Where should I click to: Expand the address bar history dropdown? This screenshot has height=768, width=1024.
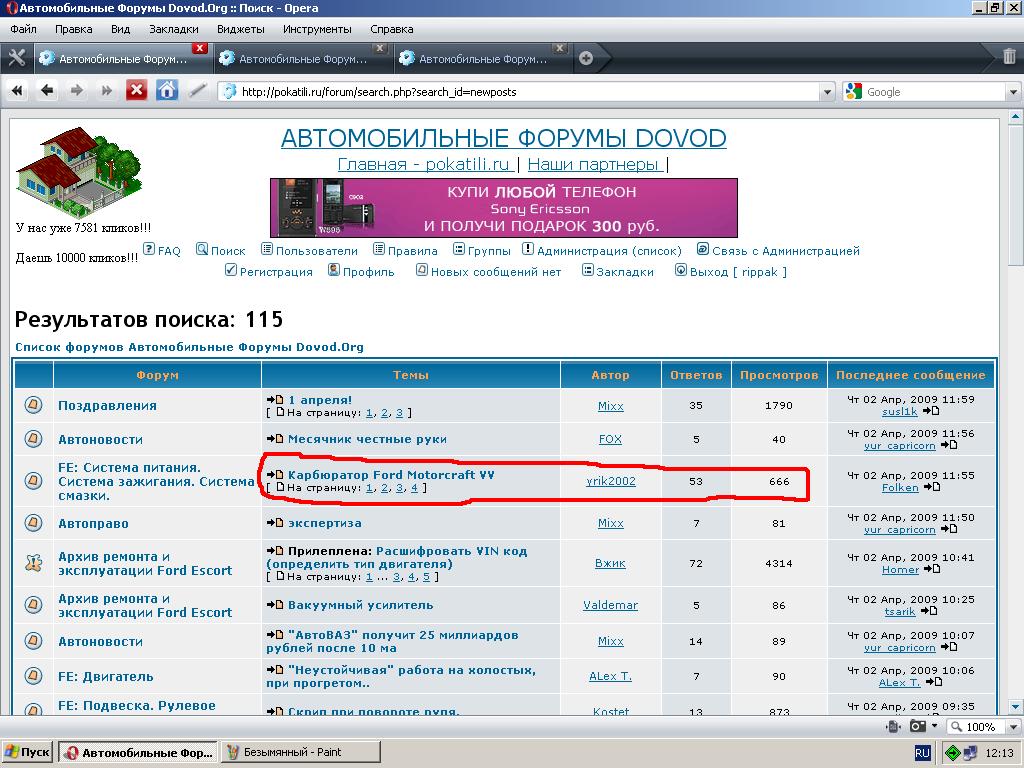coord(826,92)
